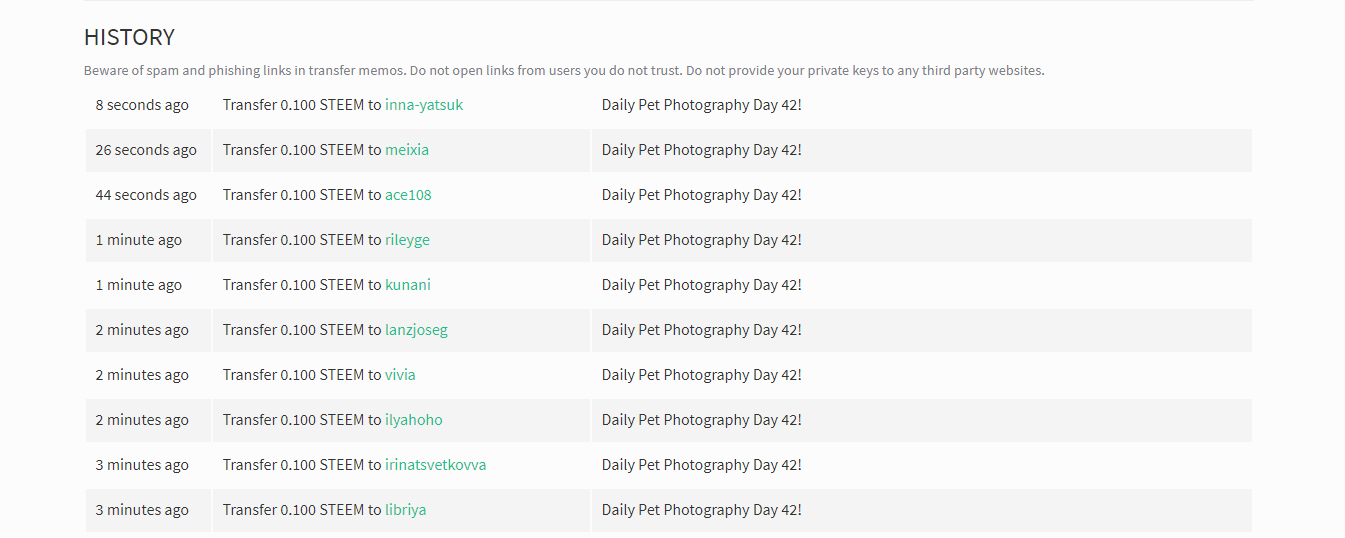This screenshot has height=538, width=1345.
Task: Select the "26 seconds ago" timestamp
Action: point(146,150)
